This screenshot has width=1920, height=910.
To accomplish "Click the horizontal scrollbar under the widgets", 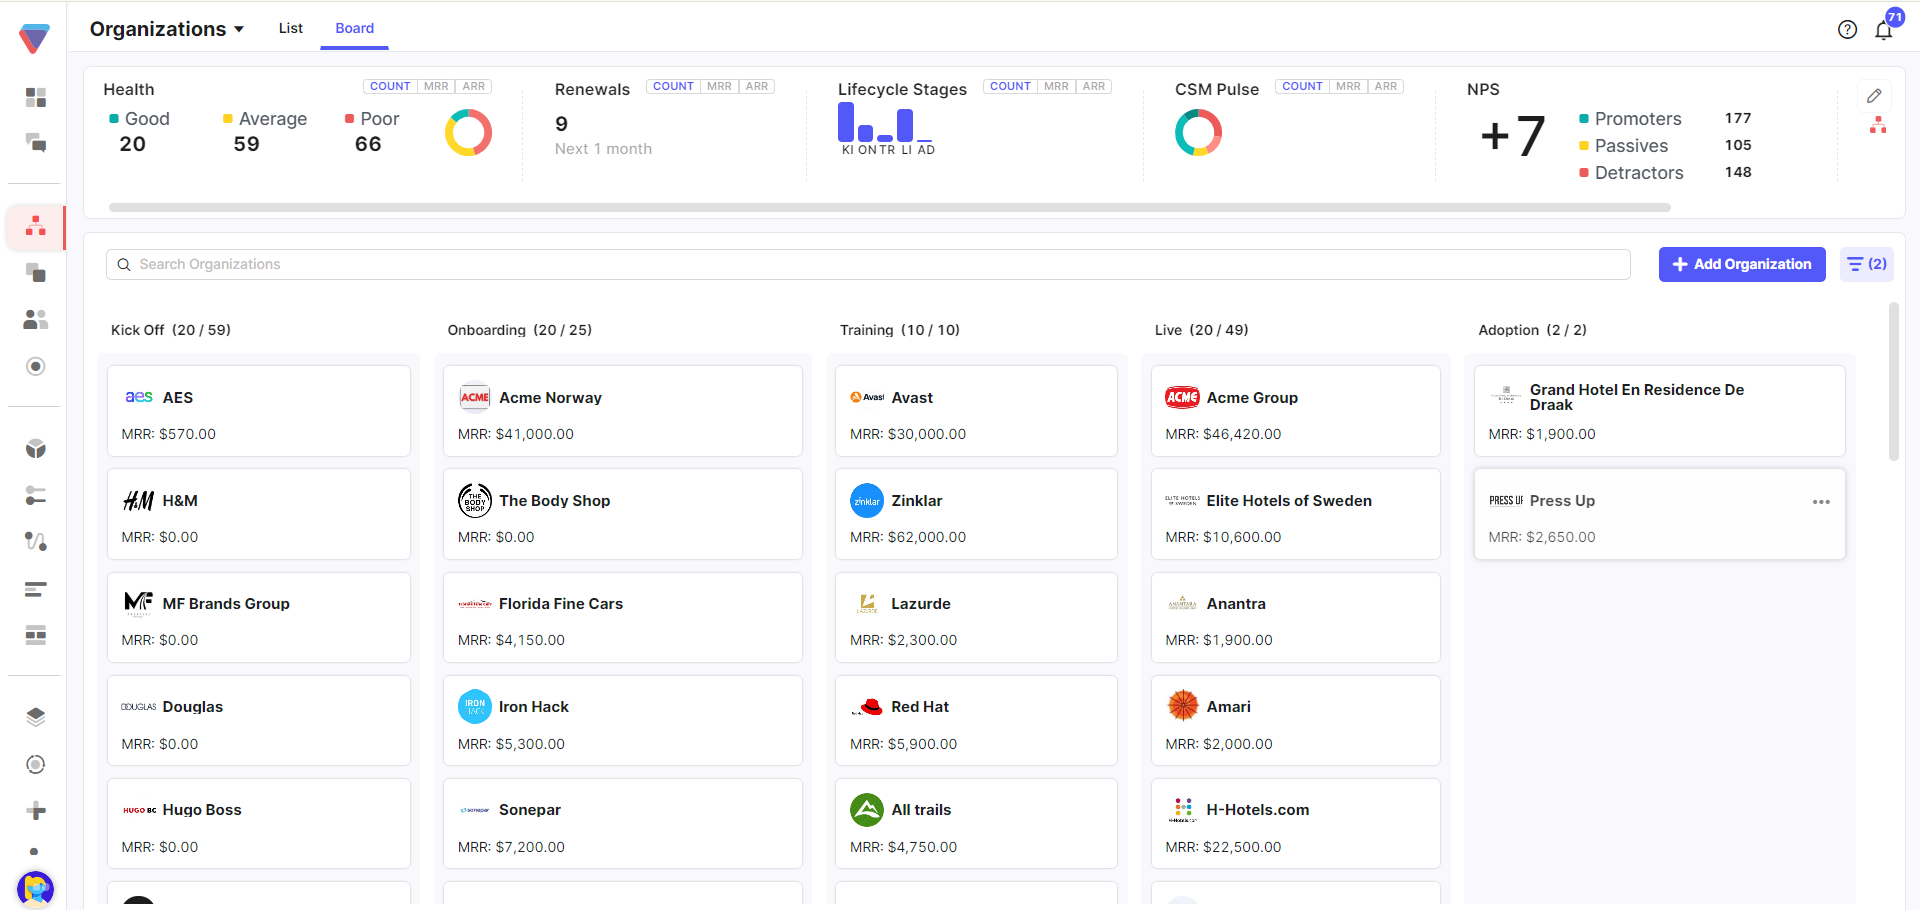I will [x=890, y=208].
